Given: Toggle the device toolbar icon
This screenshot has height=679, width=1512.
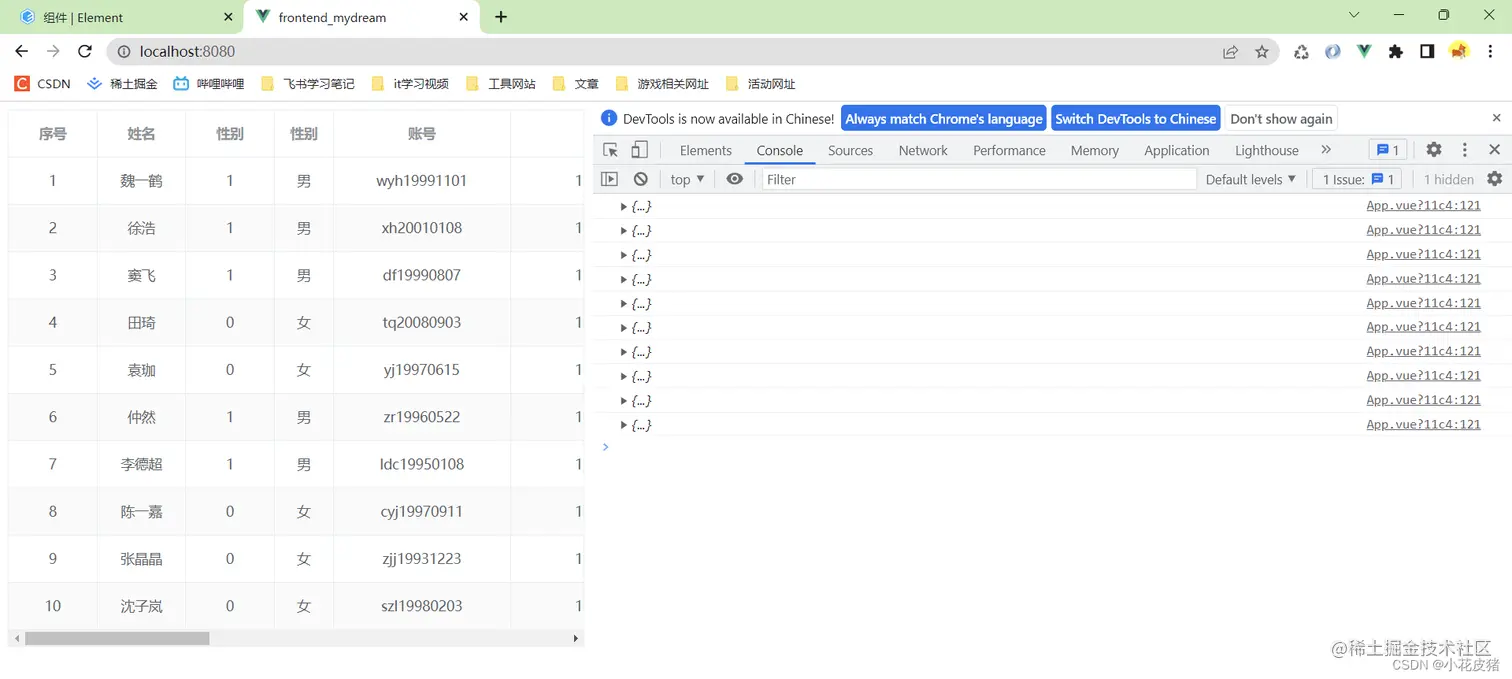Looking at the screenshot, I should 640,150.
